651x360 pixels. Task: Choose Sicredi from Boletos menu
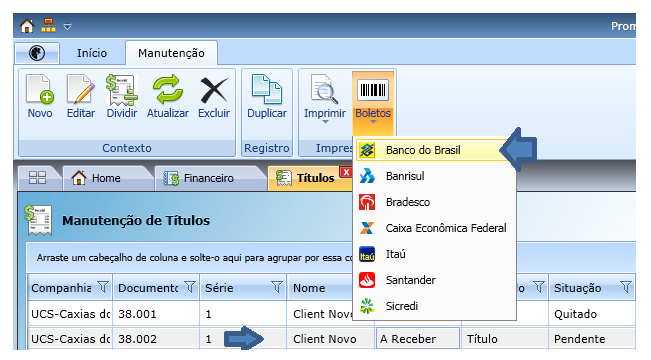tap(434, 306)
